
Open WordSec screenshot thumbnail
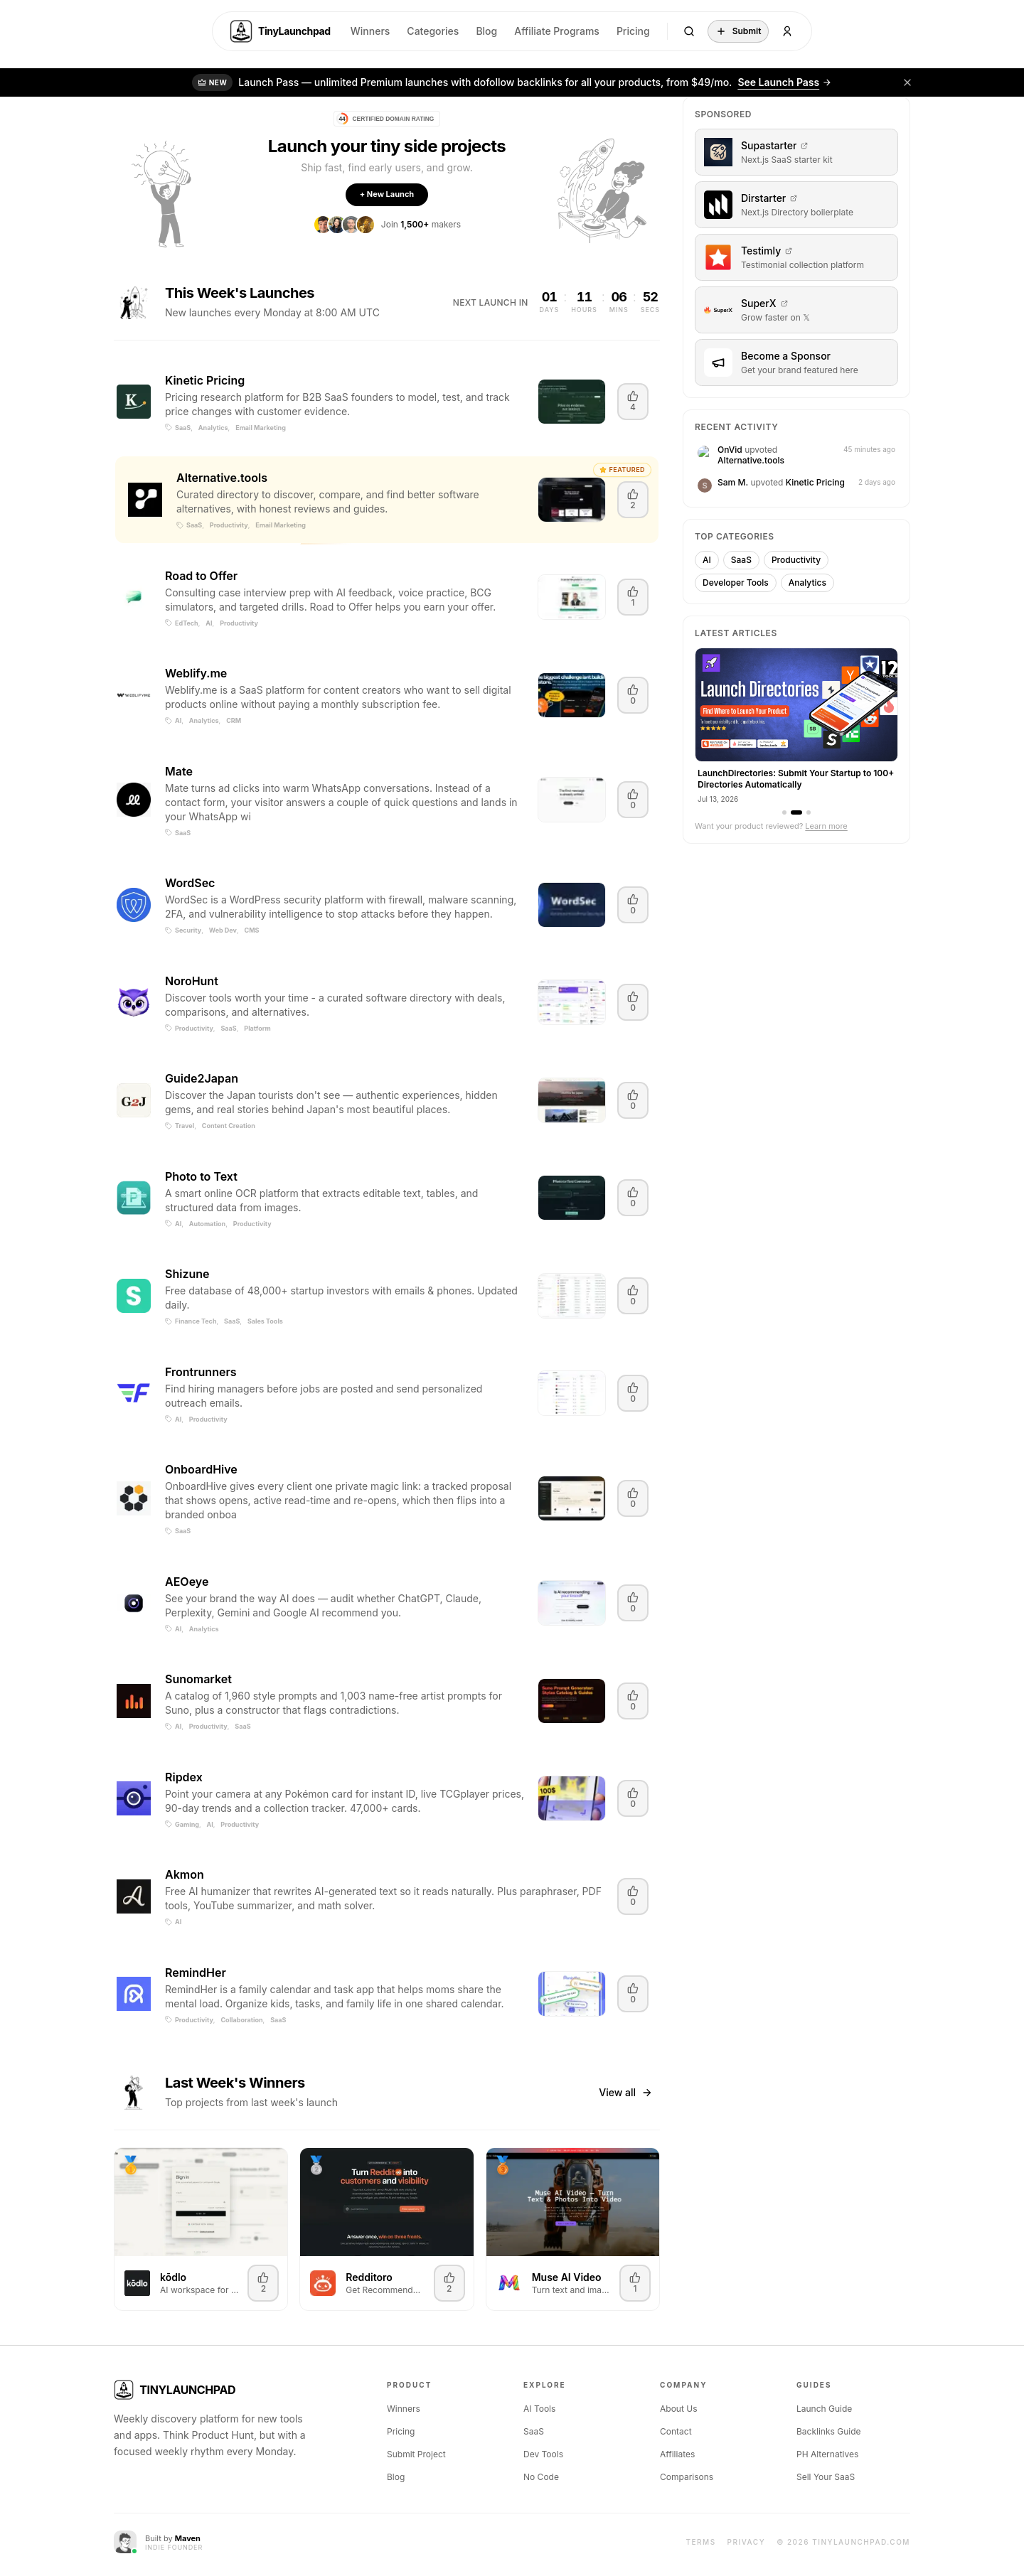(x=571, y=904)
